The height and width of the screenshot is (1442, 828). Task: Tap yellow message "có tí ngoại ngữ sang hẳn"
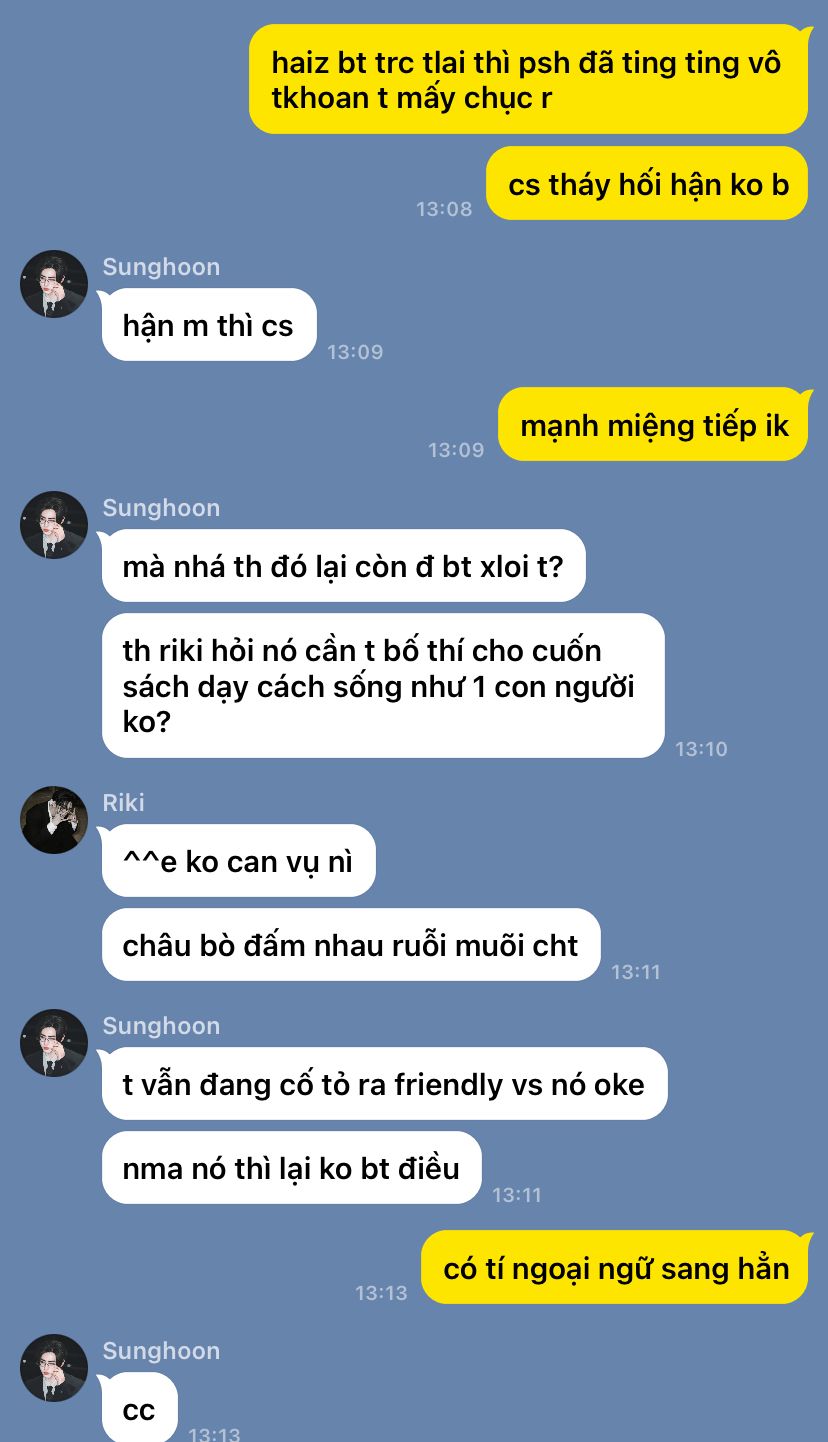pos(615,1268)
